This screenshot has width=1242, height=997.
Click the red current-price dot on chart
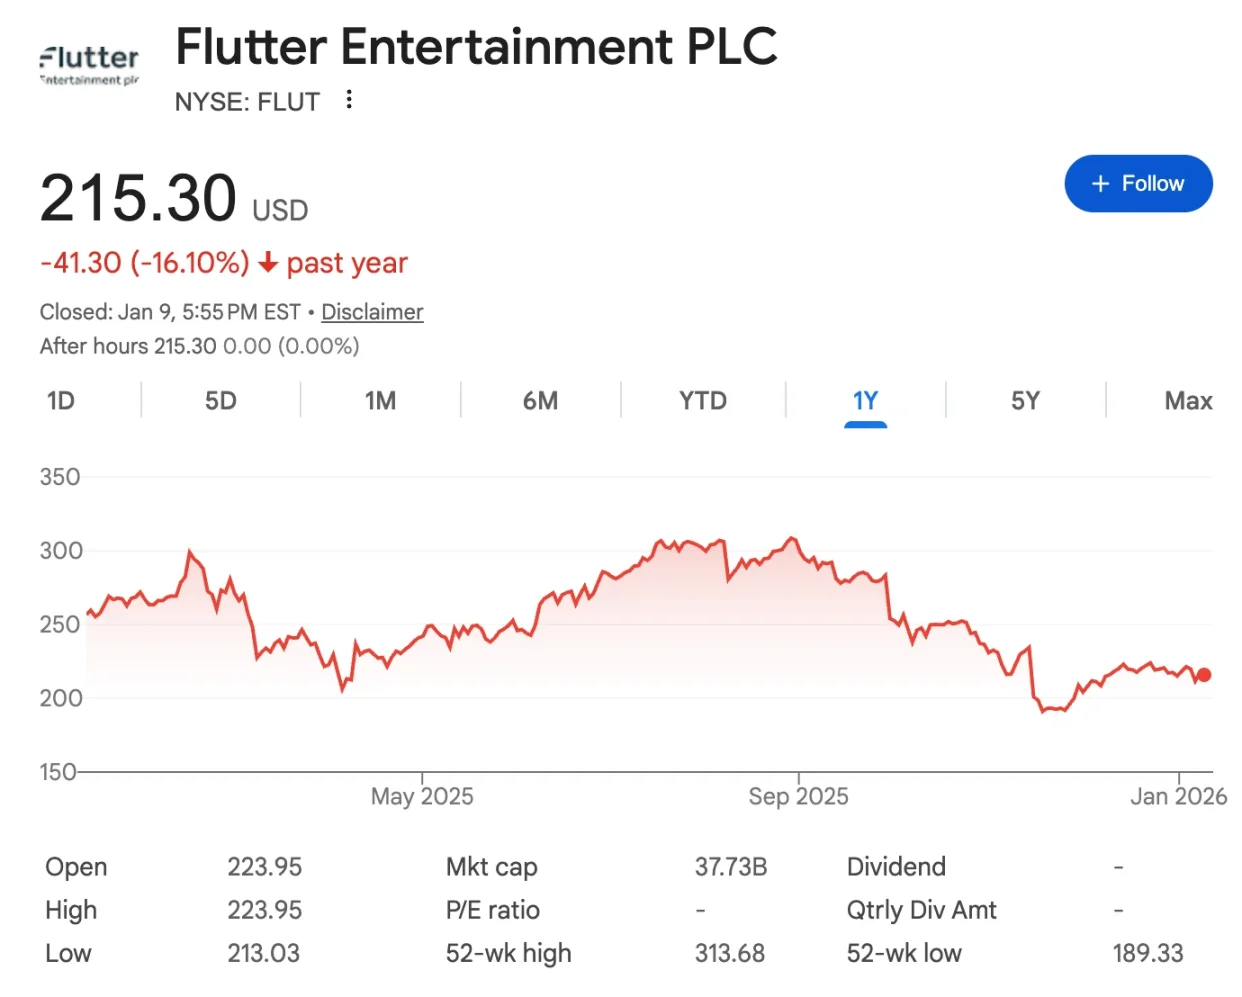point(1204,675)
